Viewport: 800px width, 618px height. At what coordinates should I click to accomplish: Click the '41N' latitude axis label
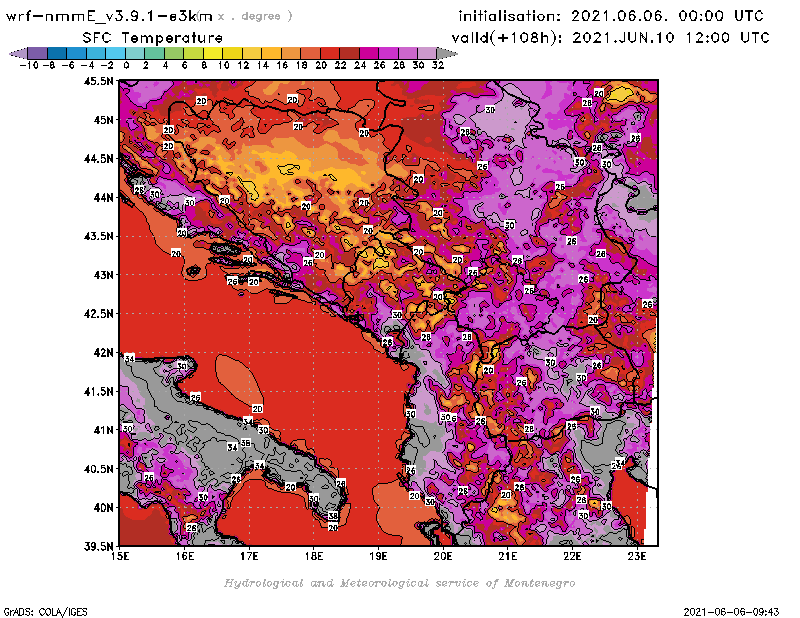(x=103, y=430)
